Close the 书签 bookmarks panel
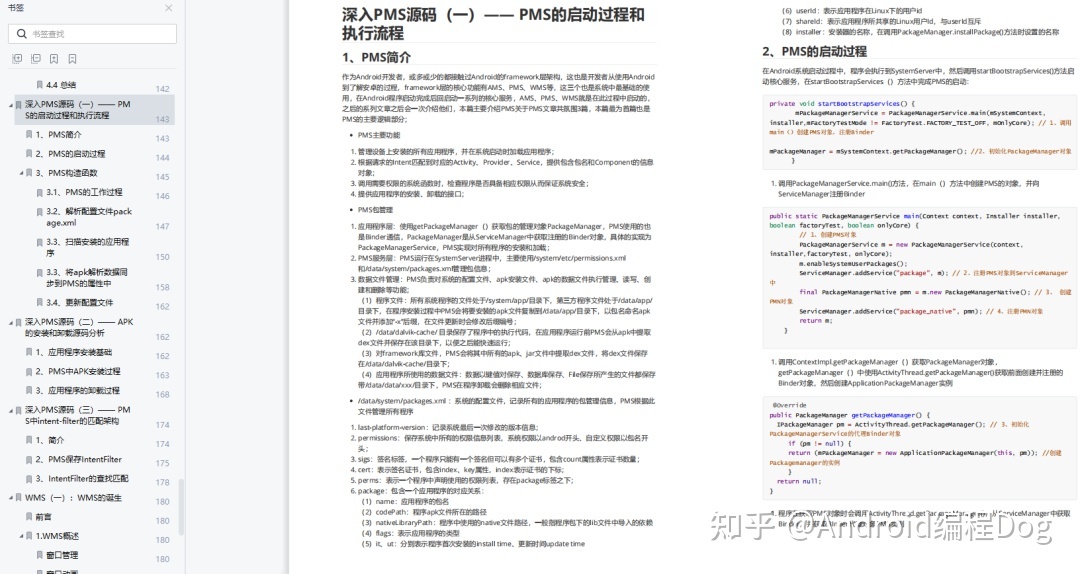The width and height of the screenshot is (1080, 574). 169,8
